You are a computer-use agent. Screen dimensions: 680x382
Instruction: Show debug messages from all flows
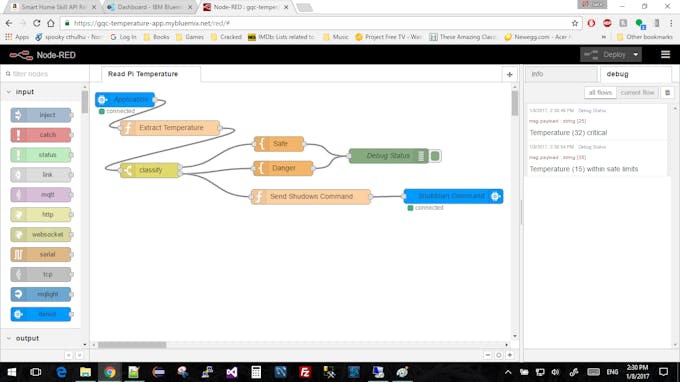[x=600, y=92]
